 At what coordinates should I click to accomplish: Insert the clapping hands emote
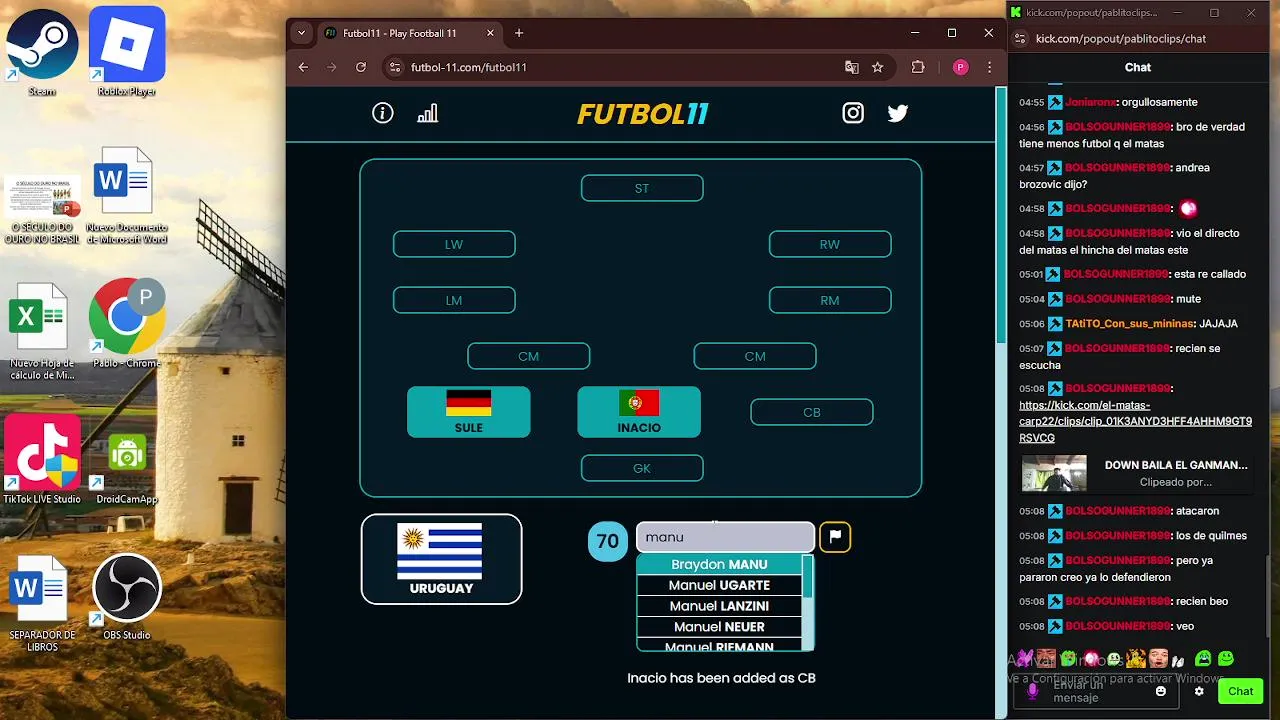pyautogui.click(x=1178, y=659)
